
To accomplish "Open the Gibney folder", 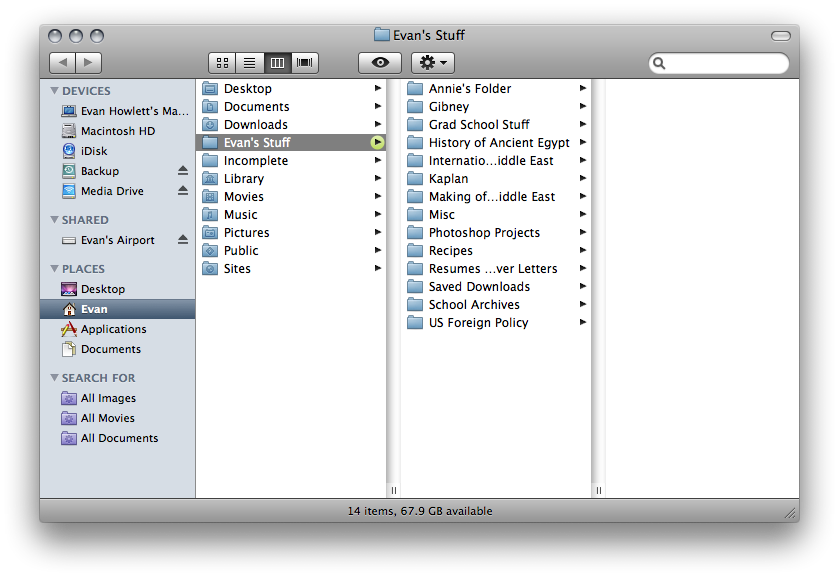I will tap(496, 107).
